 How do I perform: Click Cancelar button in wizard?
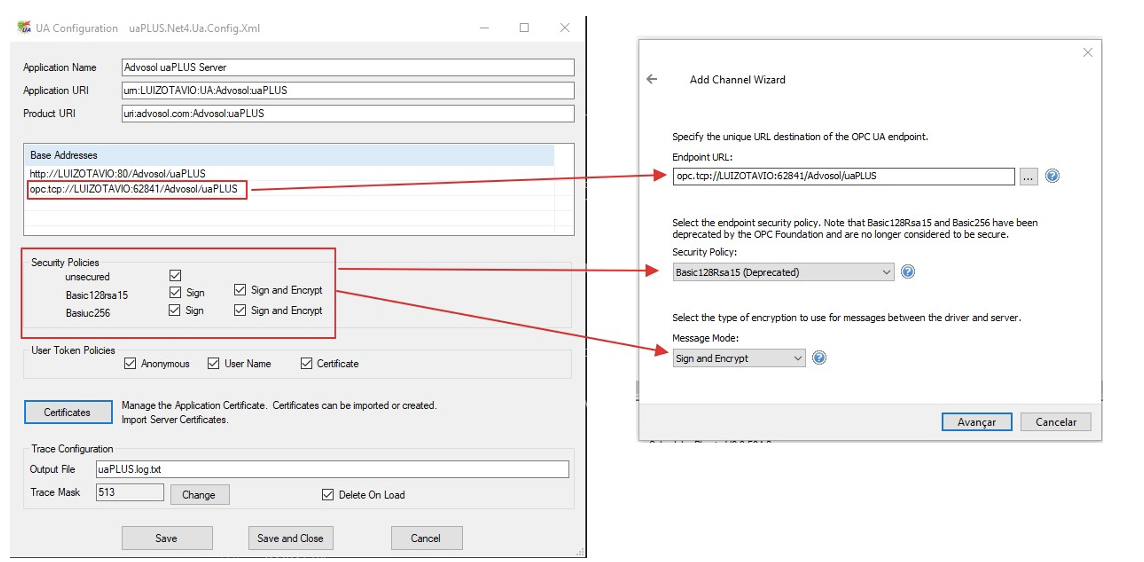pyautogui.click(x=1055, y=422)
